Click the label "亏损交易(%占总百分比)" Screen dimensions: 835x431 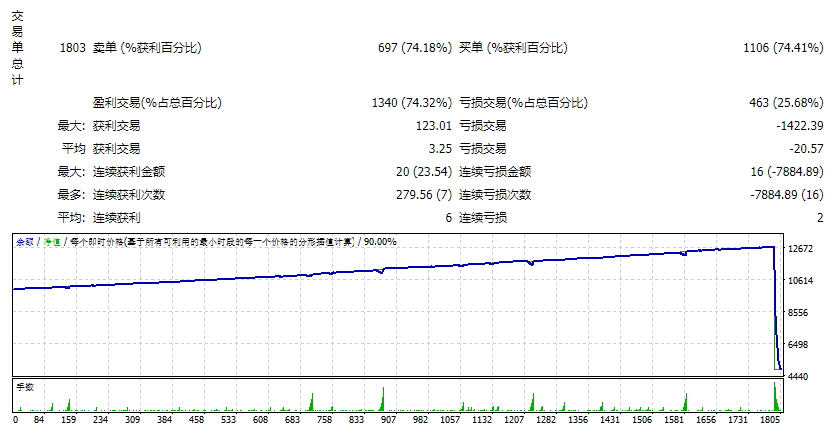(x=523, y=103)
